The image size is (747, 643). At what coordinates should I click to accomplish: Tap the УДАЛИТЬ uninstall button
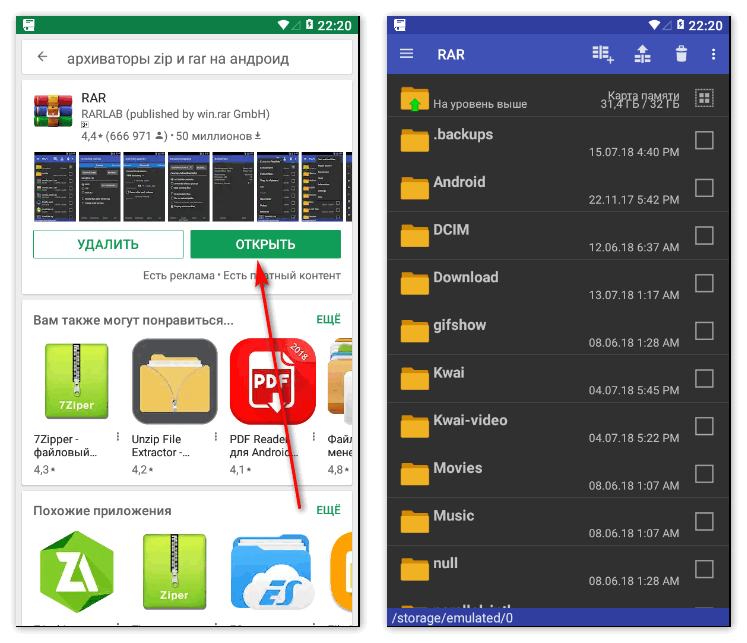[x=108, y=244]
